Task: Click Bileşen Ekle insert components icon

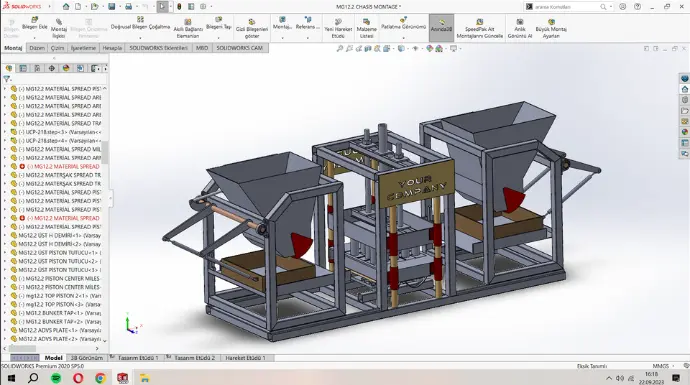Action: click(x=34, y=20)
